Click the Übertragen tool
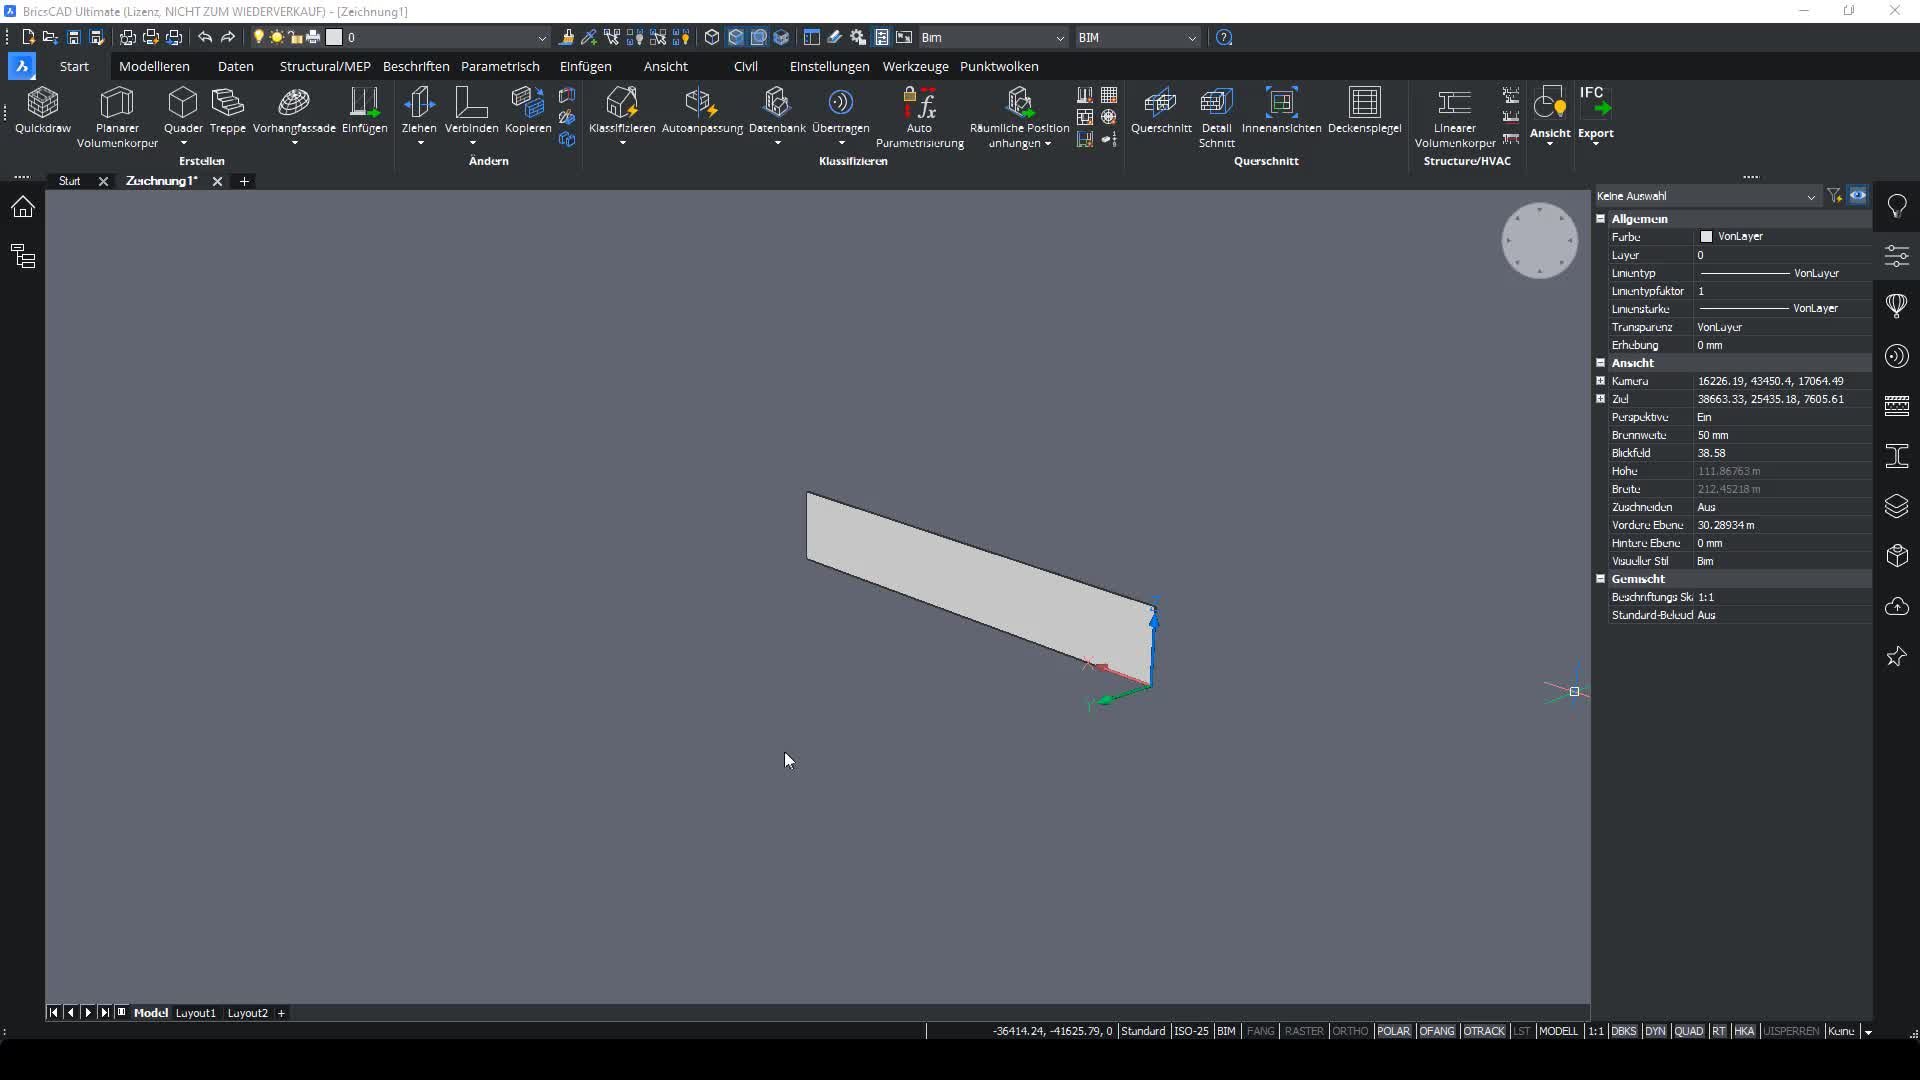 pyautogui.click(x=840, y=110)
